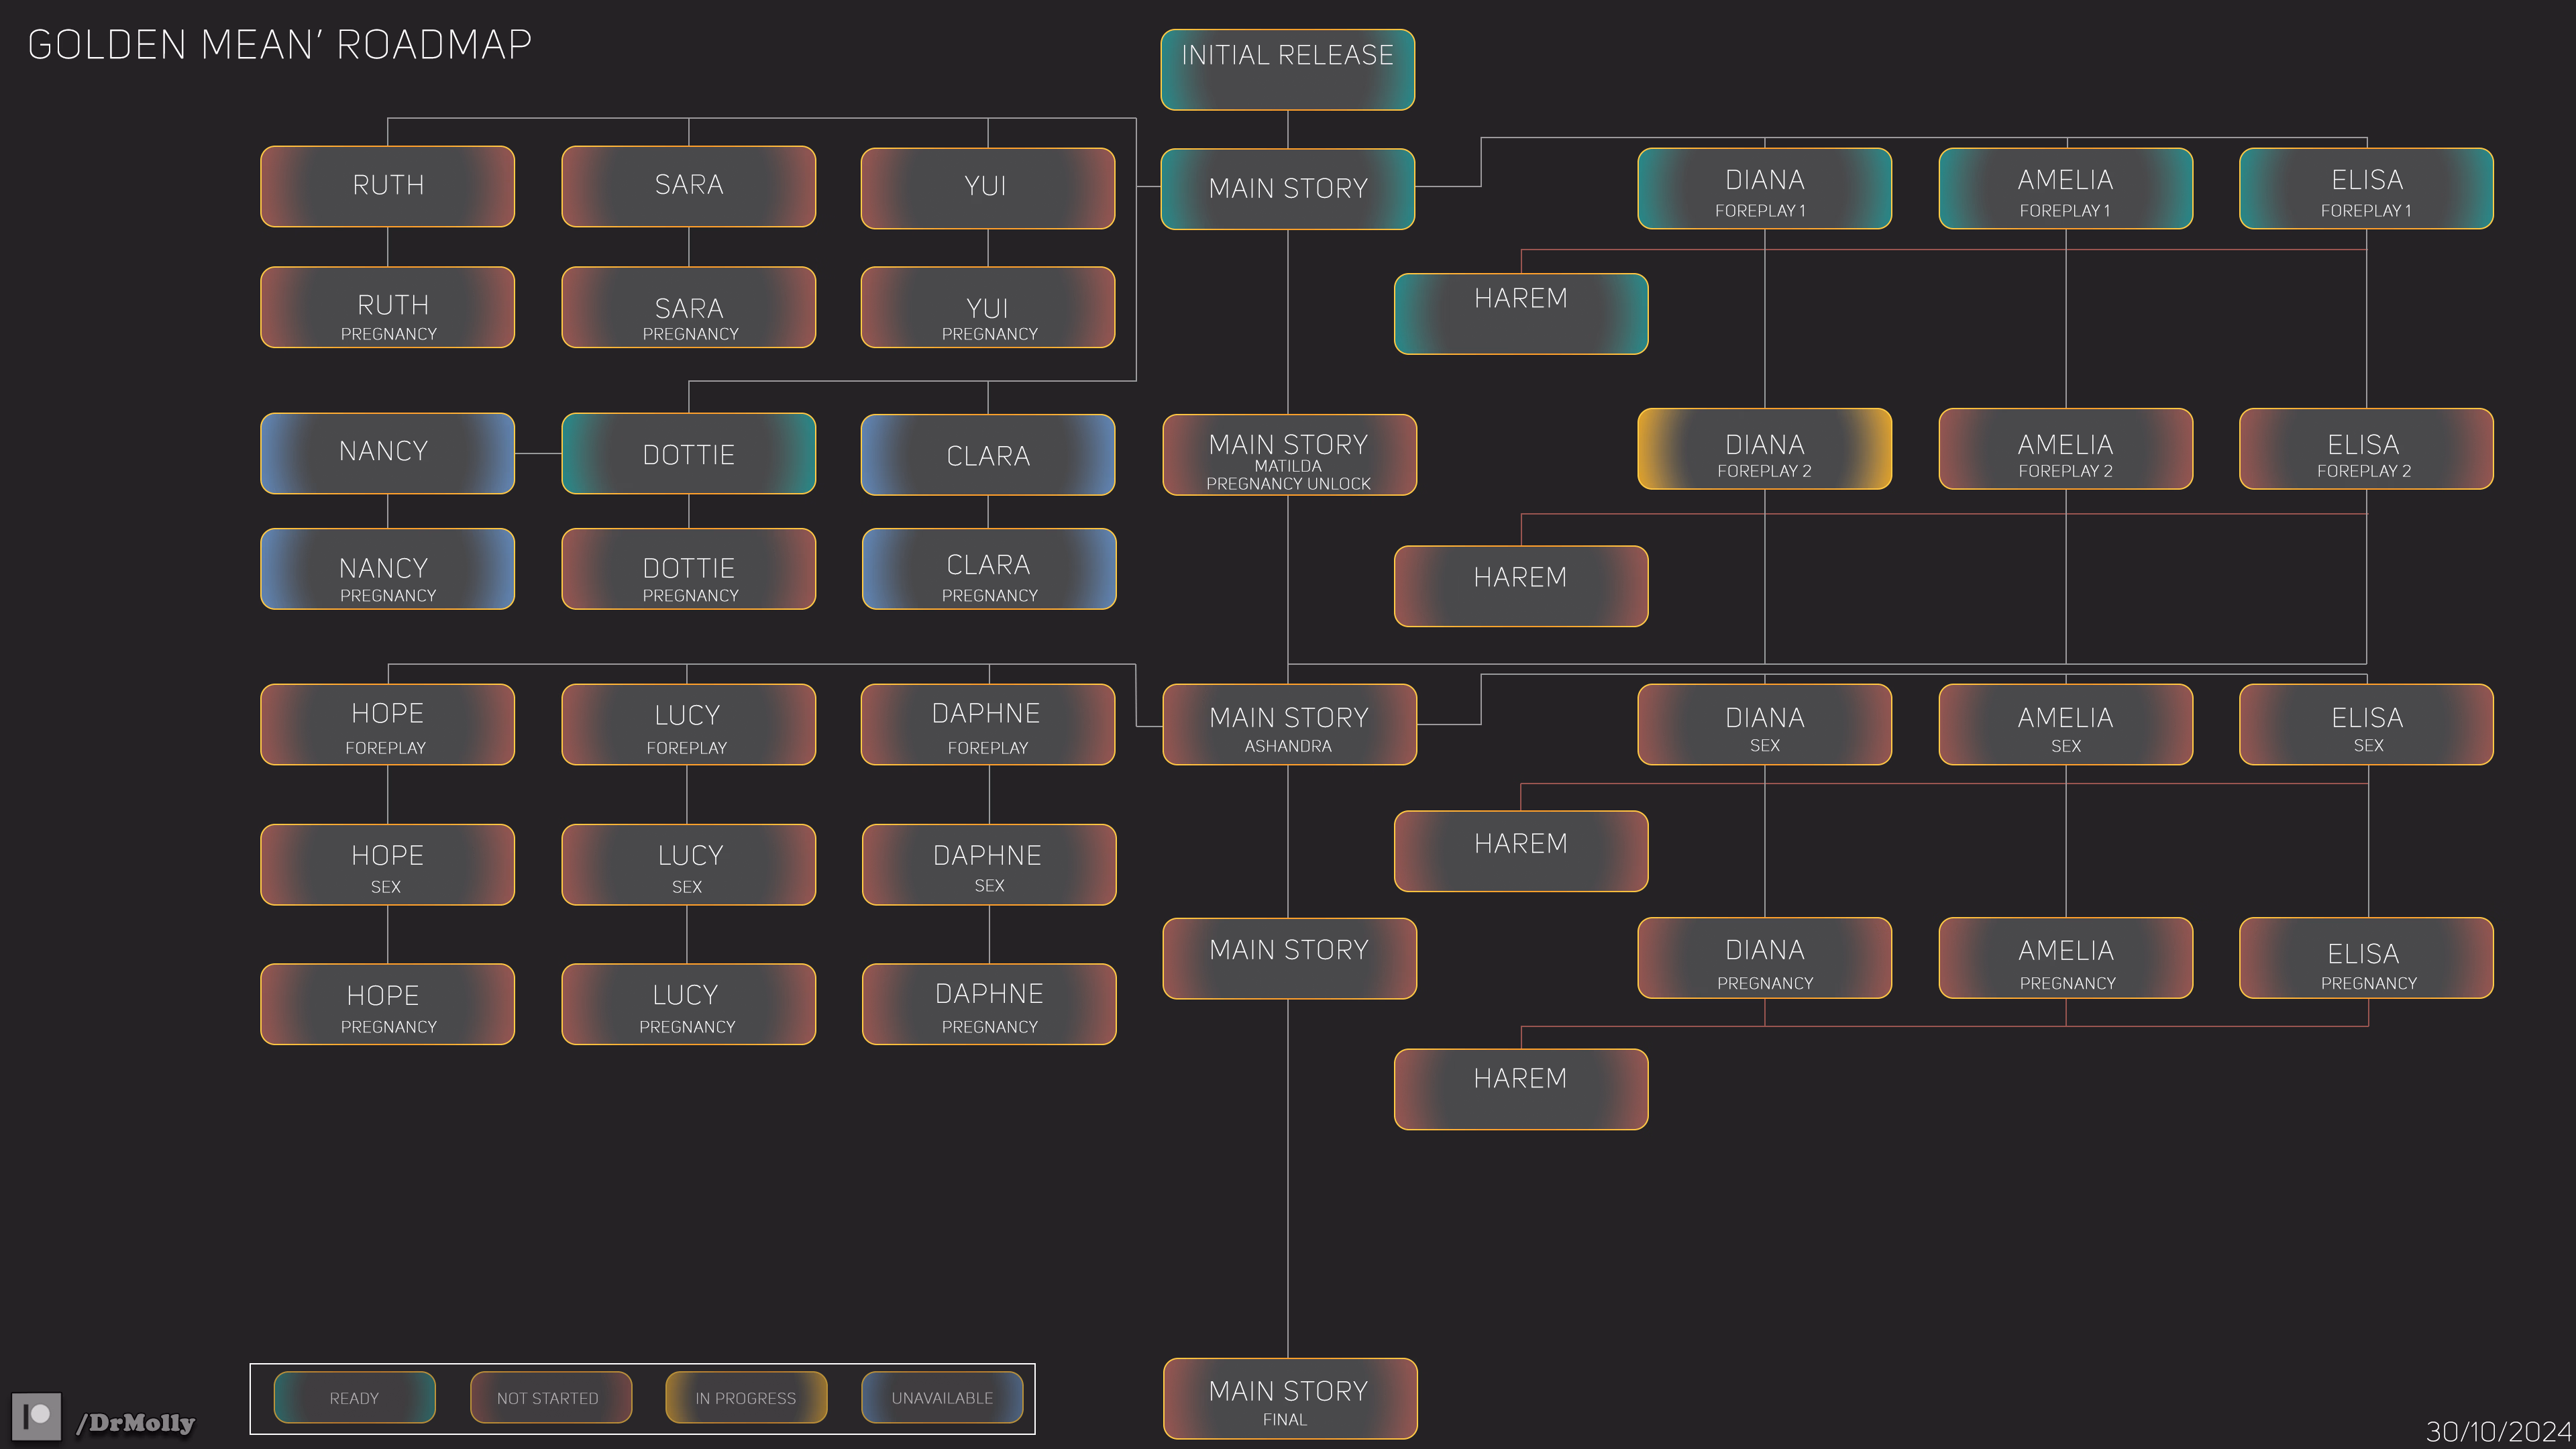Select the teal DOTTIE node
Image resolution: width=2576 pixels, height=1449 pixels.
pos(688,454)
